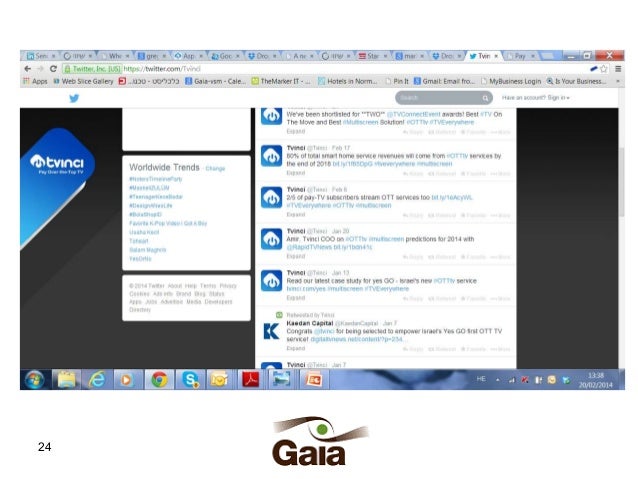Viewport: 638px width, 479px height.
Task: Open the 'Have an account? Sign in' dropdown
Action: [535, 98]
